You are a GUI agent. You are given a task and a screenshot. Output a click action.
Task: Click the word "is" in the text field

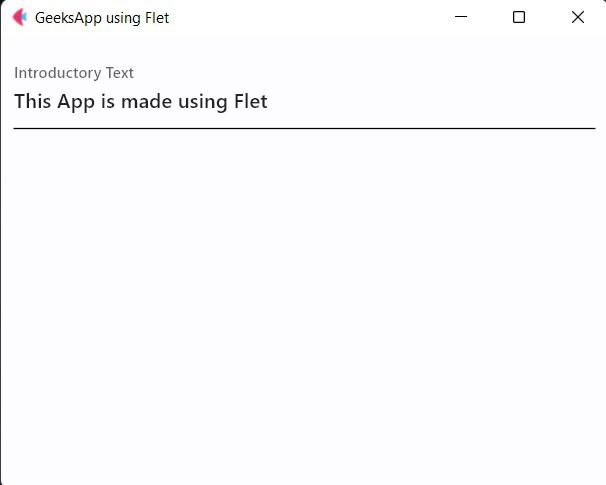coord(108,102)
